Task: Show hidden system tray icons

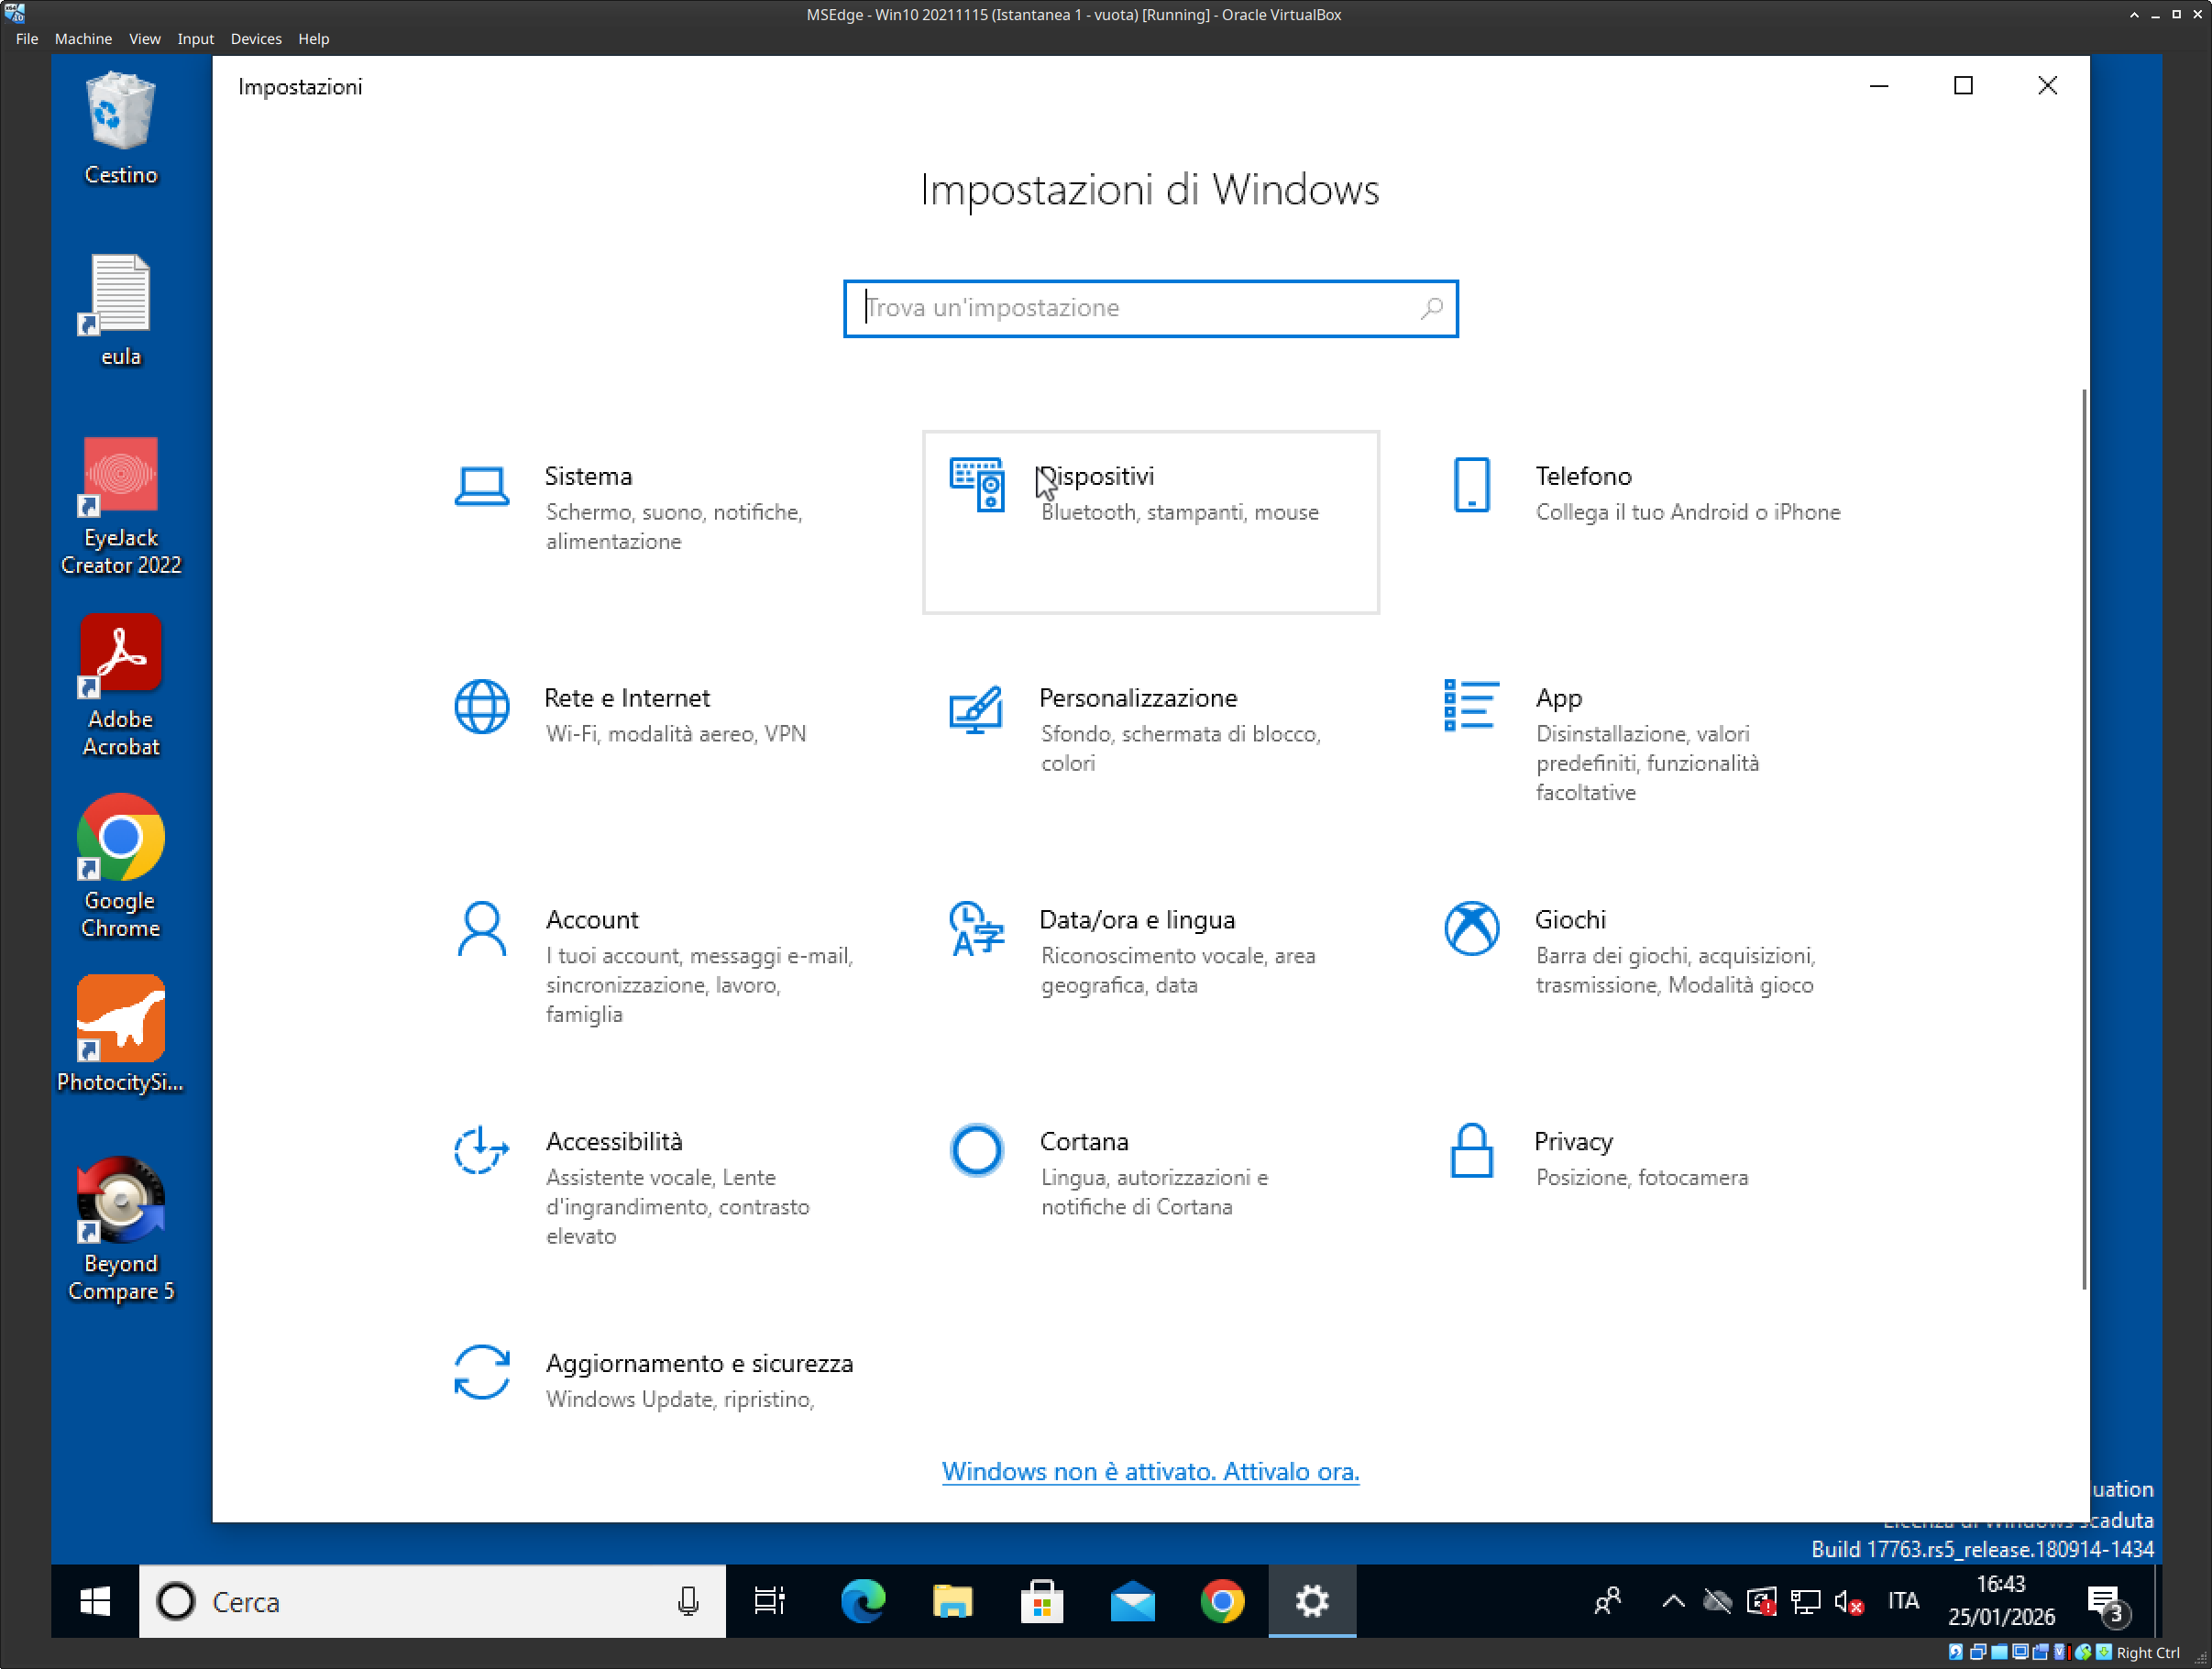Action: pos(1672,1602)
